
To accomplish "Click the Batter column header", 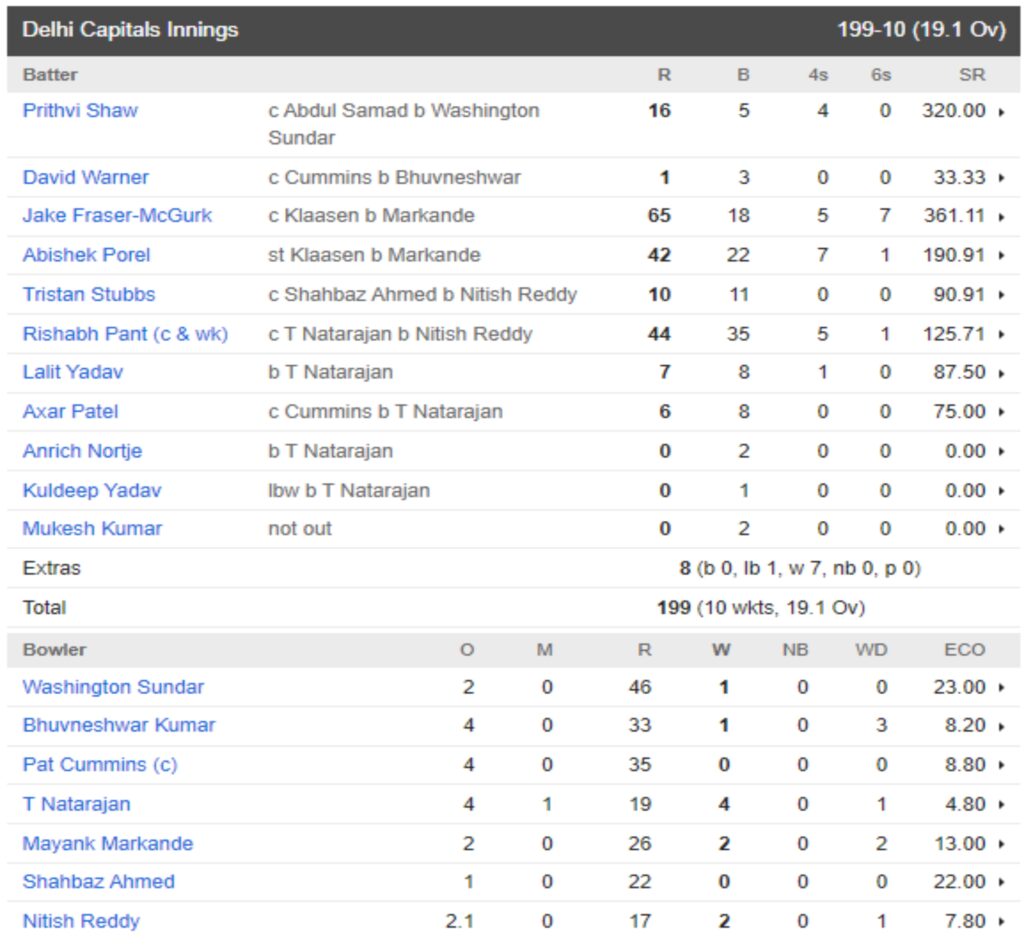I will [x=50, y=74].
